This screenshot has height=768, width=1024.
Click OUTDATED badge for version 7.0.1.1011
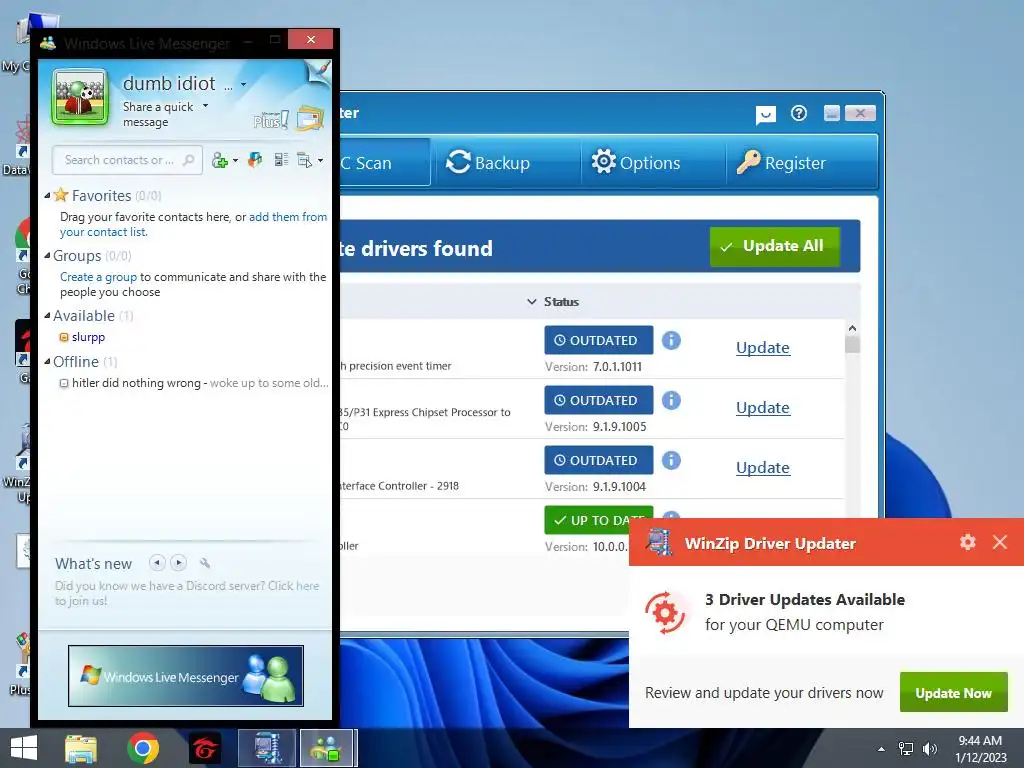pyautogui.click(x=599, y=340)
